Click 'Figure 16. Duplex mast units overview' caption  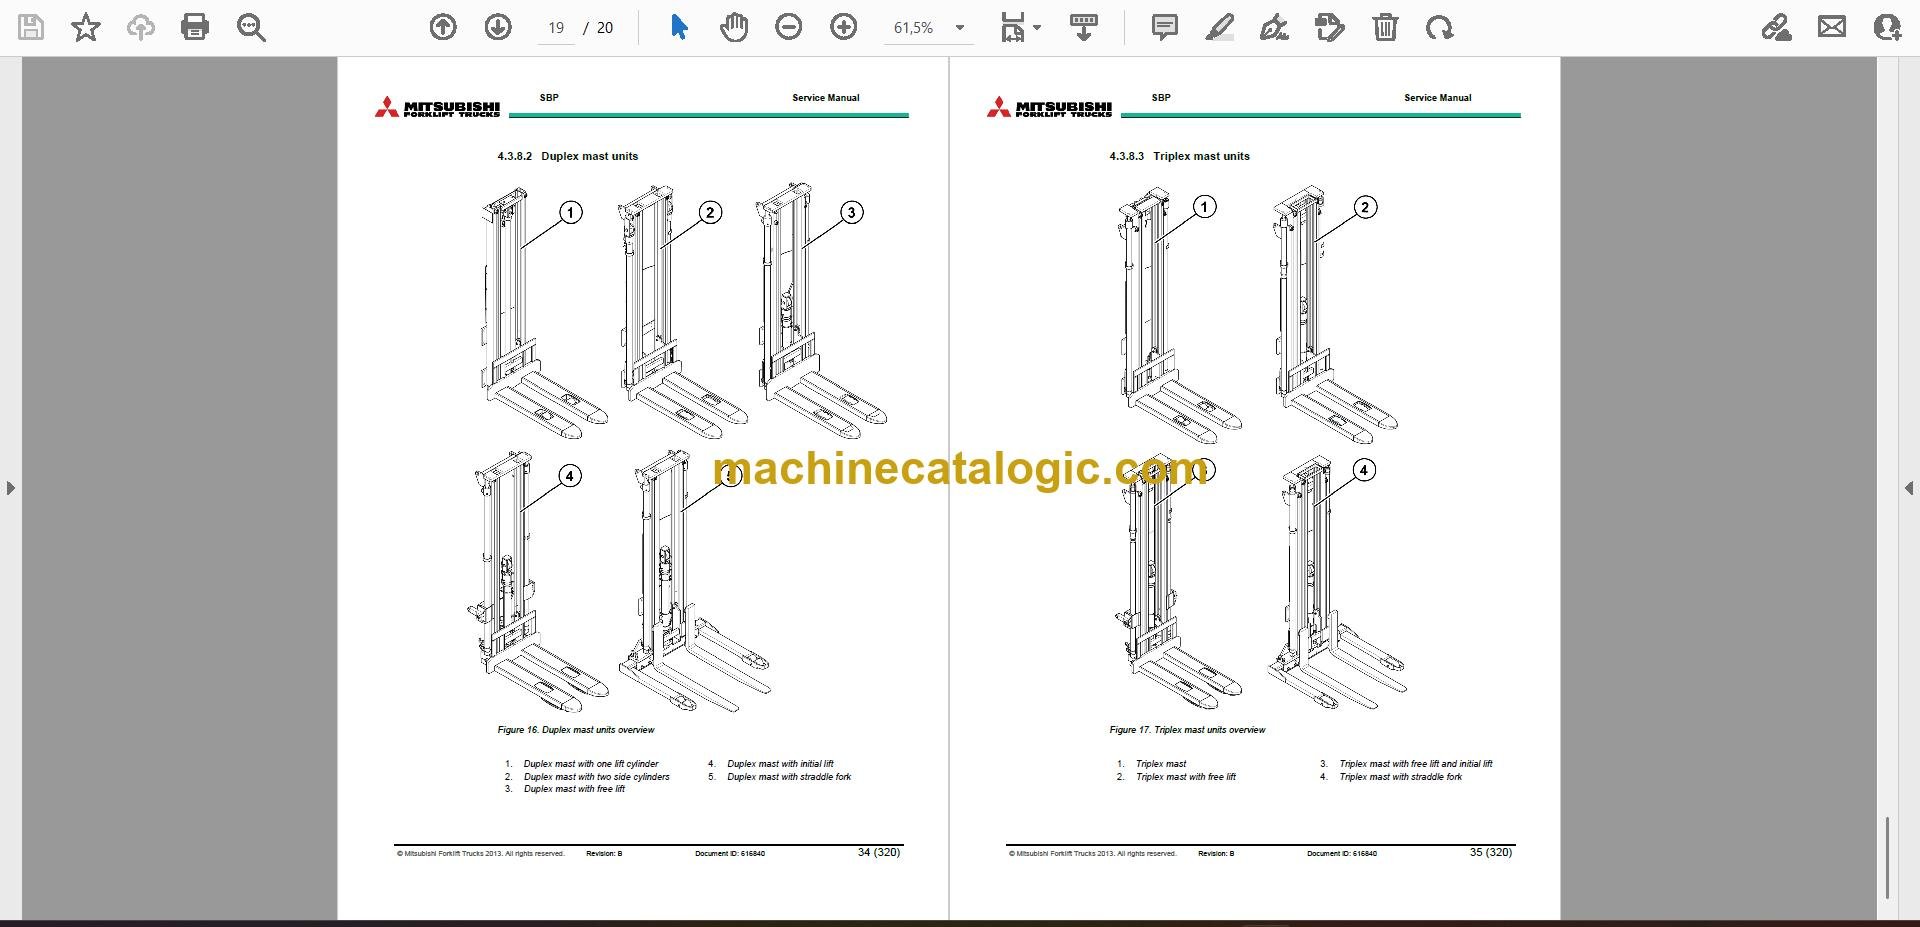(576, 730)
